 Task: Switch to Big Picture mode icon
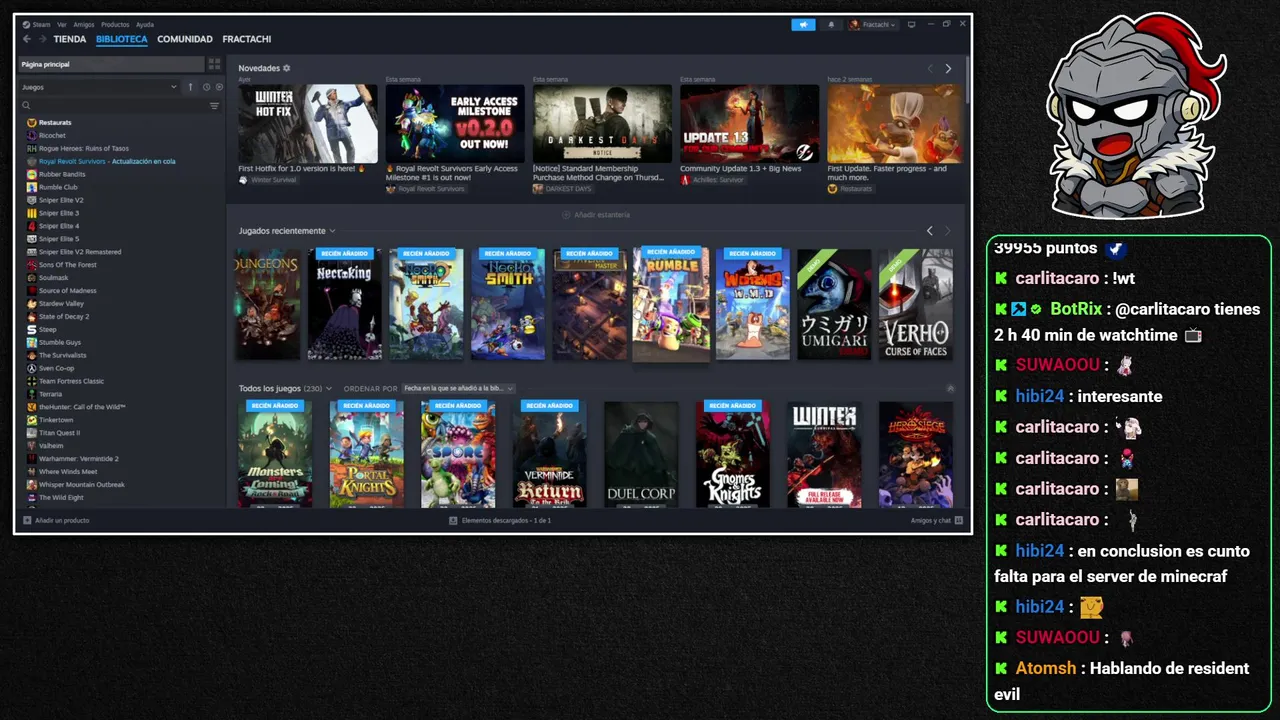coord(911,24)
